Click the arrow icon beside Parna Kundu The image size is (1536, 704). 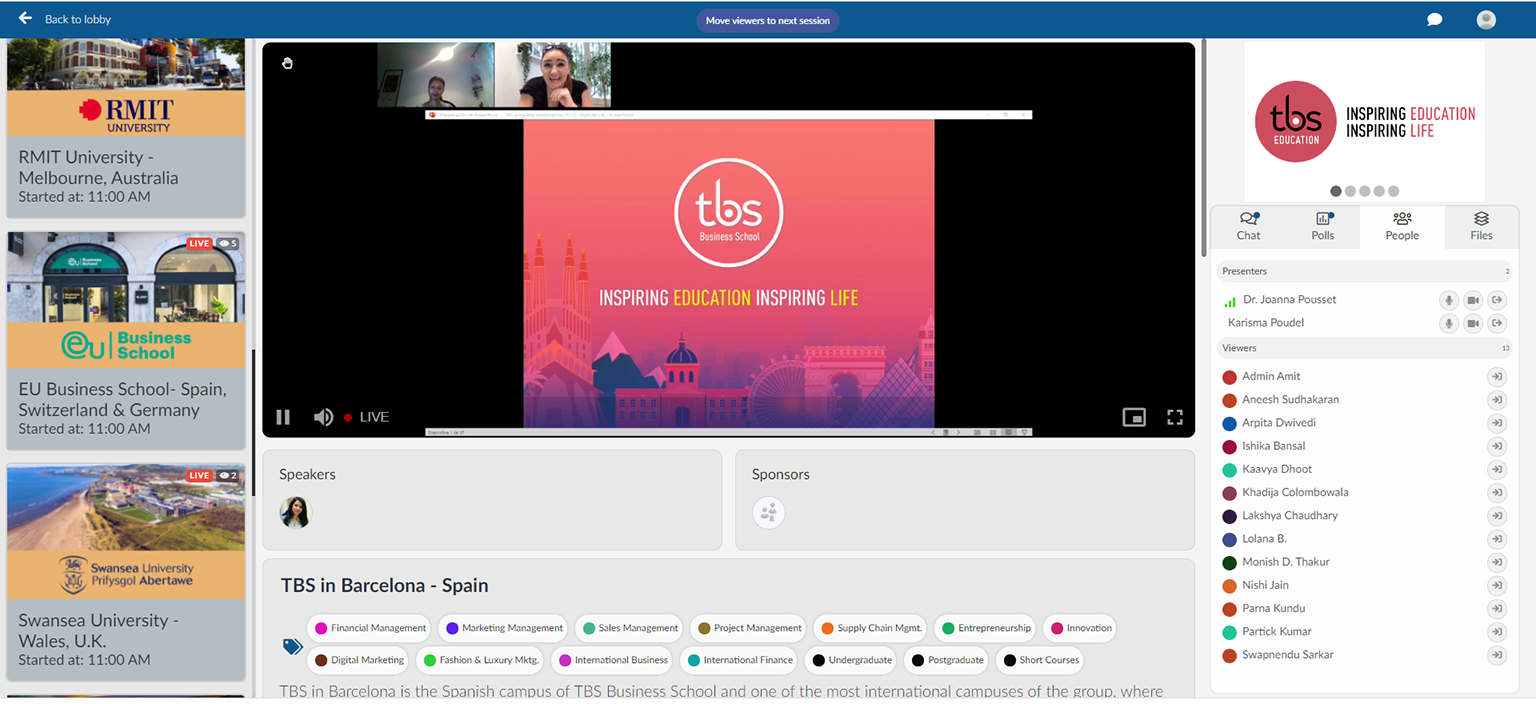1497,609
